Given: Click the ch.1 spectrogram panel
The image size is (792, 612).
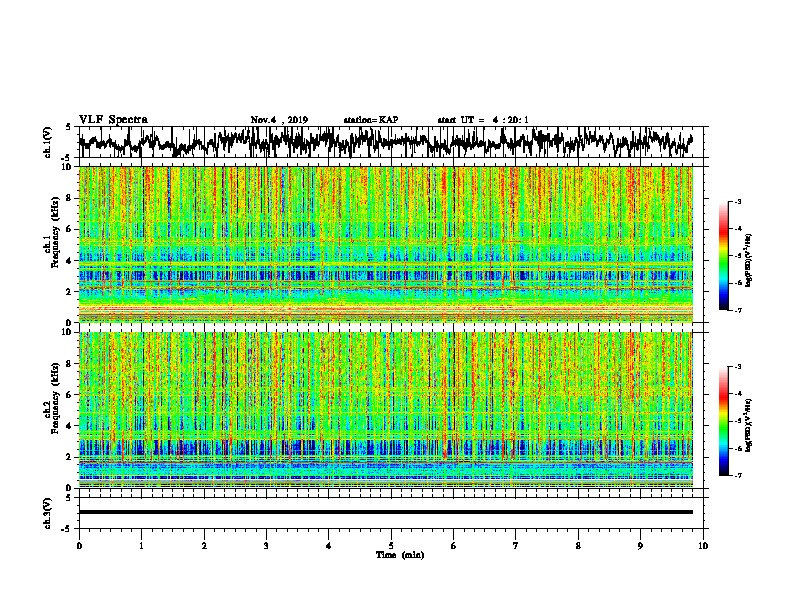Looking at the screenshot, I should pyautogui.click(x=385, y=244).
